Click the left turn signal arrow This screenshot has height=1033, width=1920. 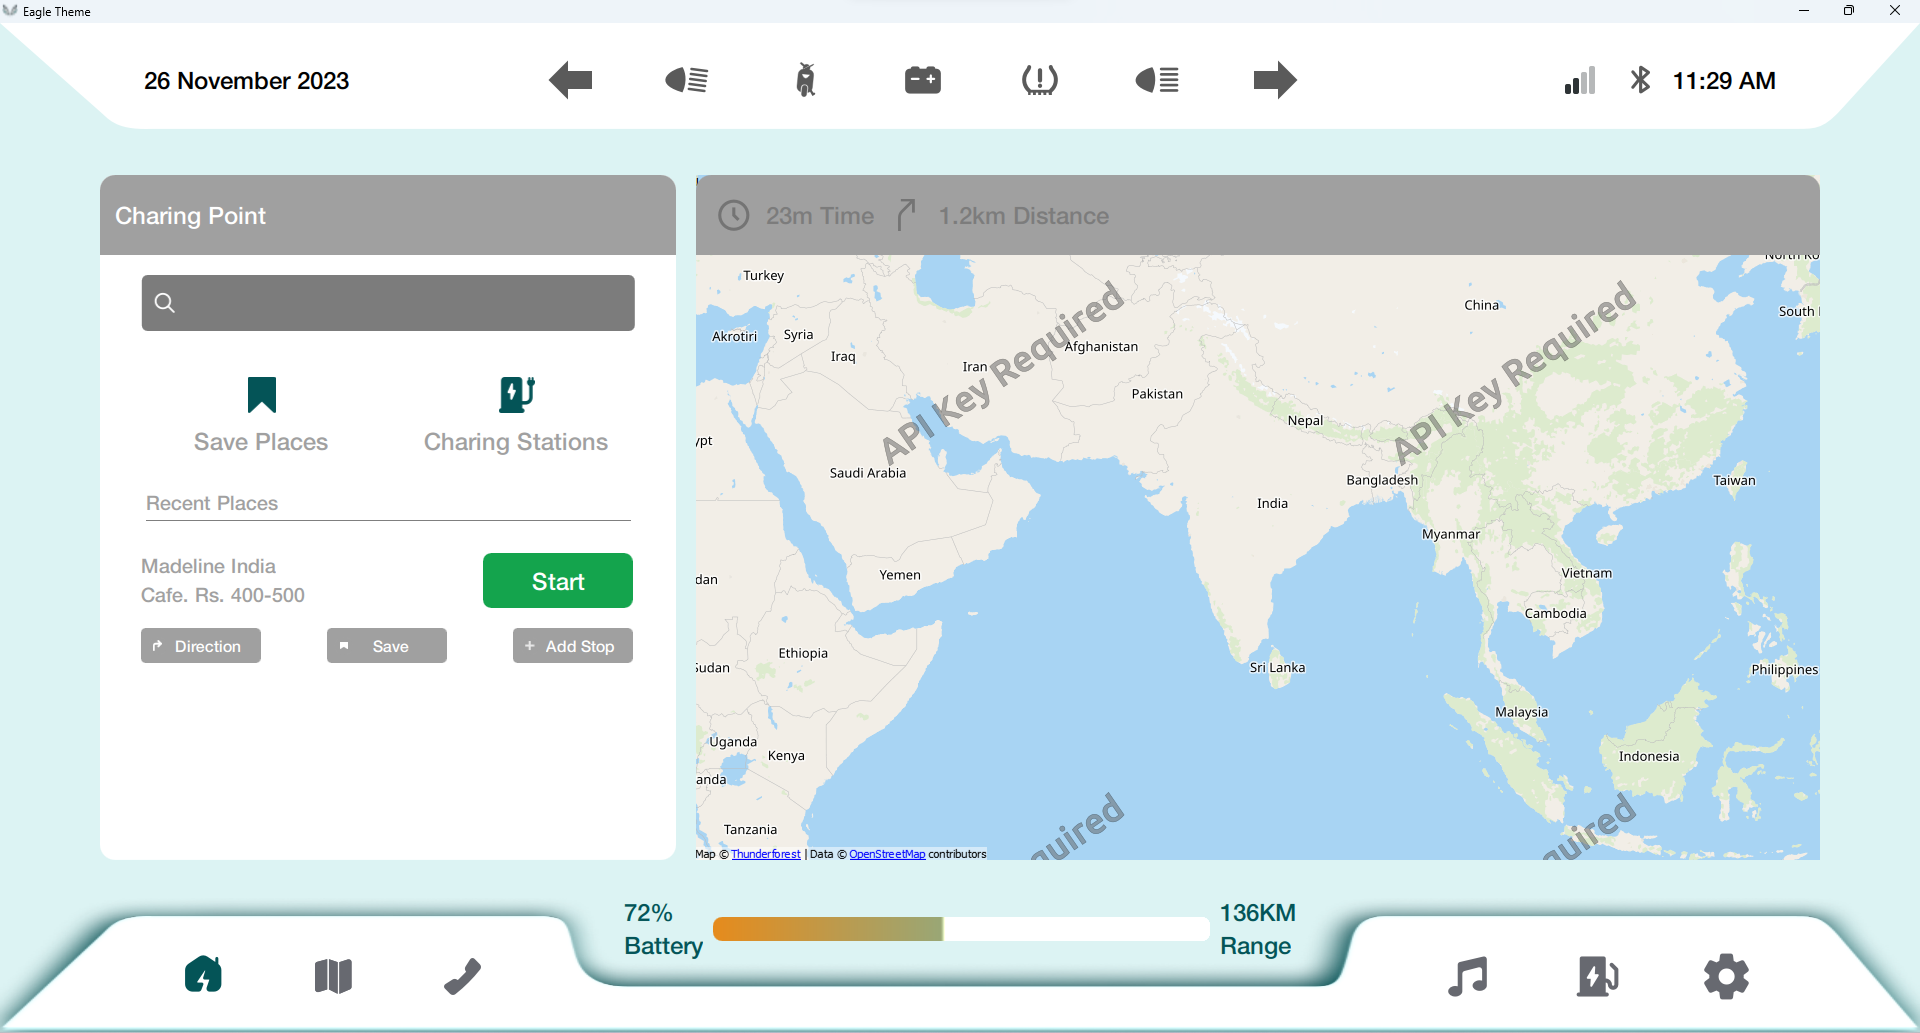pyautogui.click(x=571, y=80)
